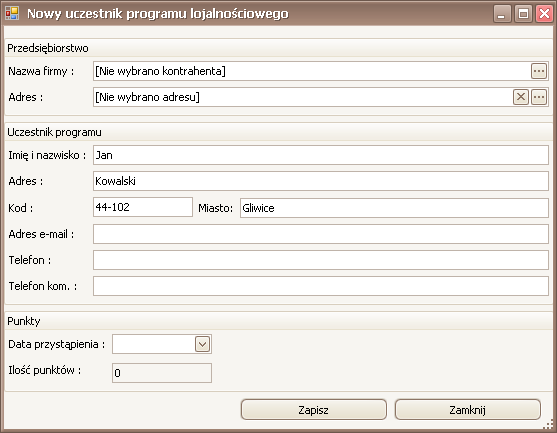
Task: Click the Miasto field showing Gliwice
Action: pyautogui.click(x=394, y=208)
